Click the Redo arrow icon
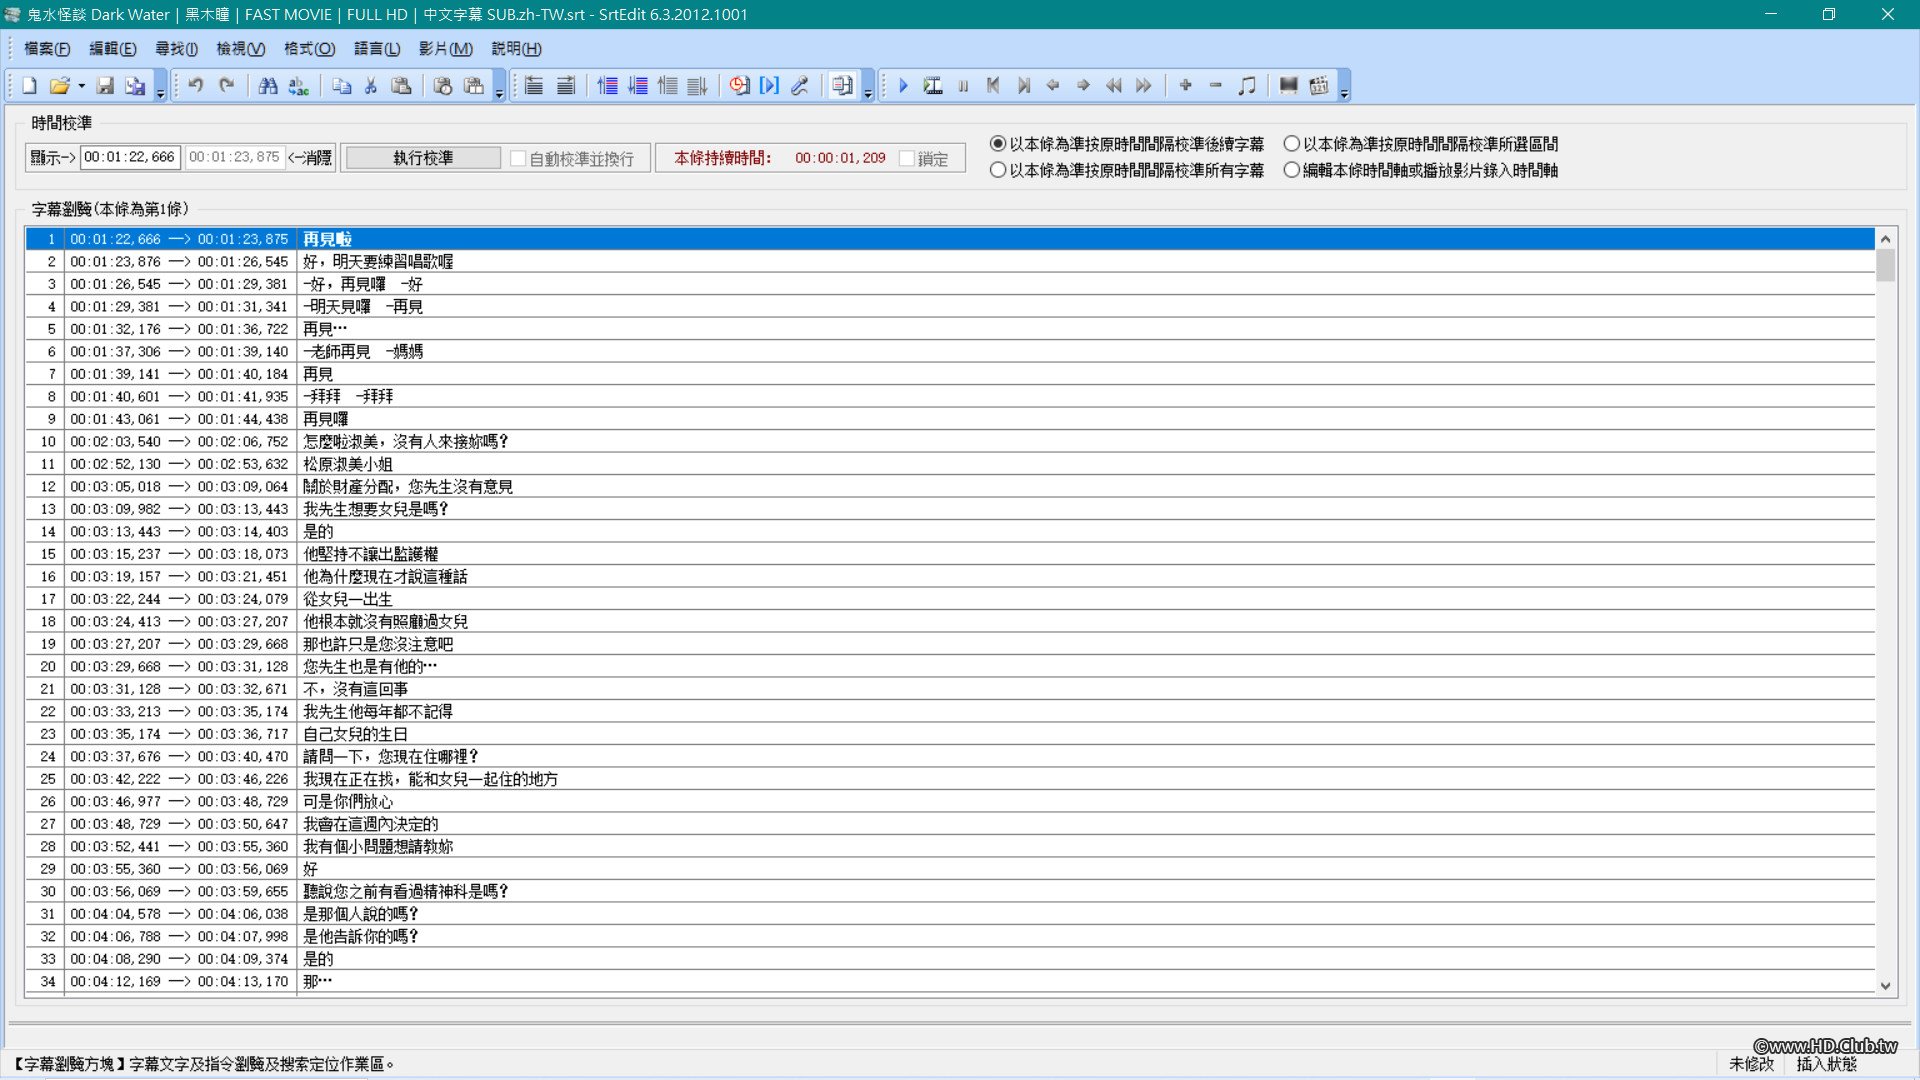 (227, 86)
